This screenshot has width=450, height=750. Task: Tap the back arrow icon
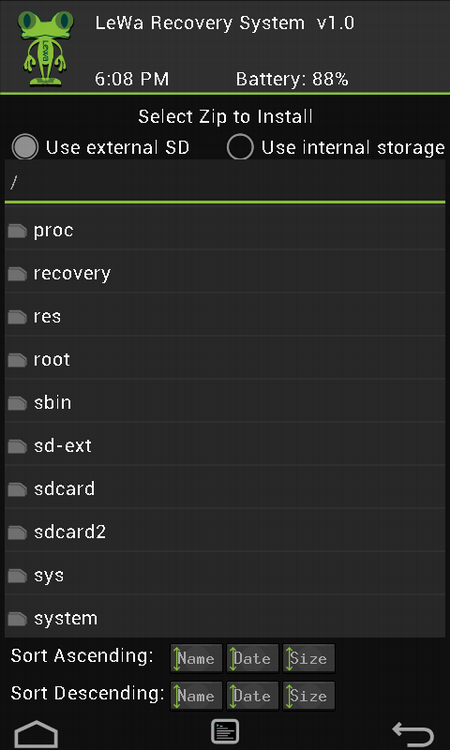[413, 734]
